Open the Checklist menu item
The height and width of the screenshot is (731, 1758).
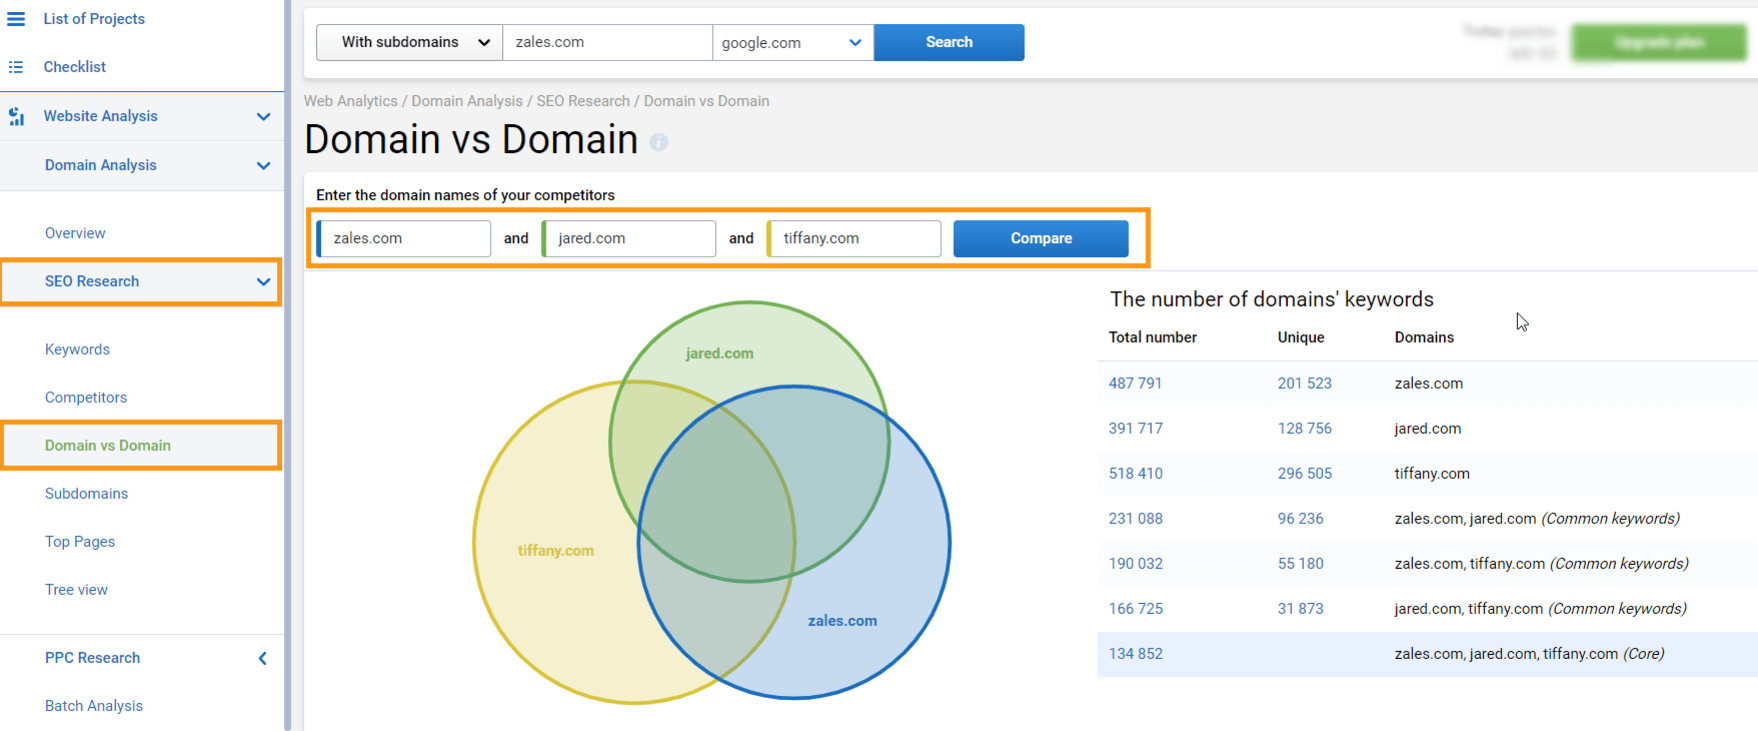[x=75, y=67]
